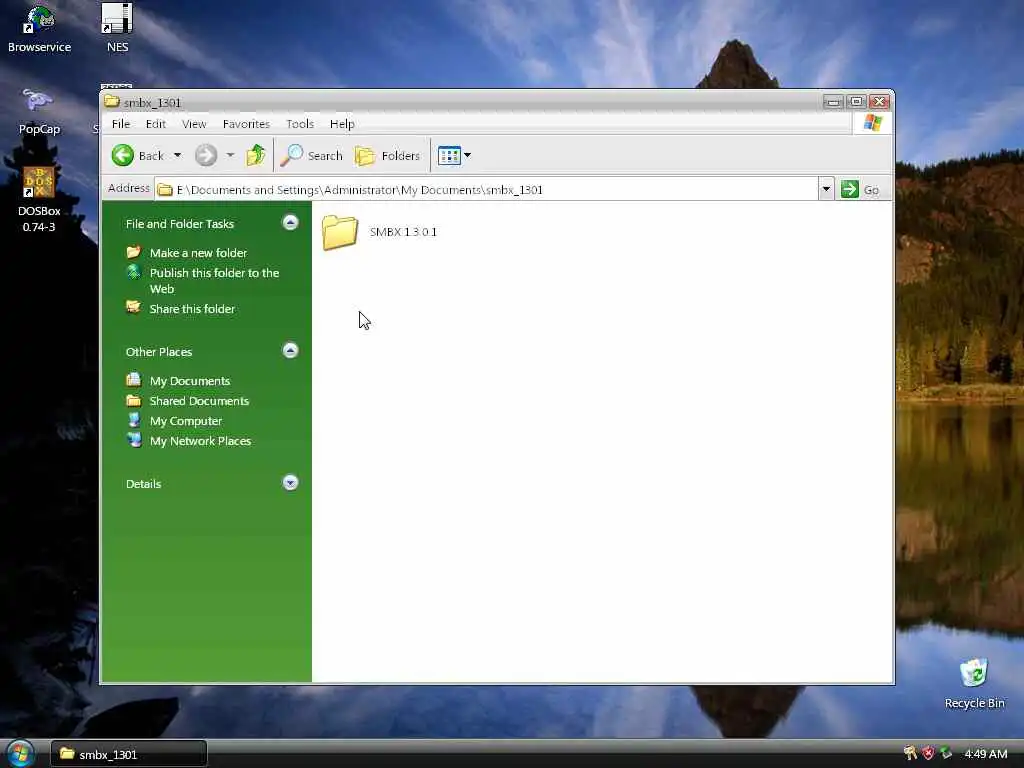Minimize the smbx_1301 window
1024x768 pixels.
(833, 102)
